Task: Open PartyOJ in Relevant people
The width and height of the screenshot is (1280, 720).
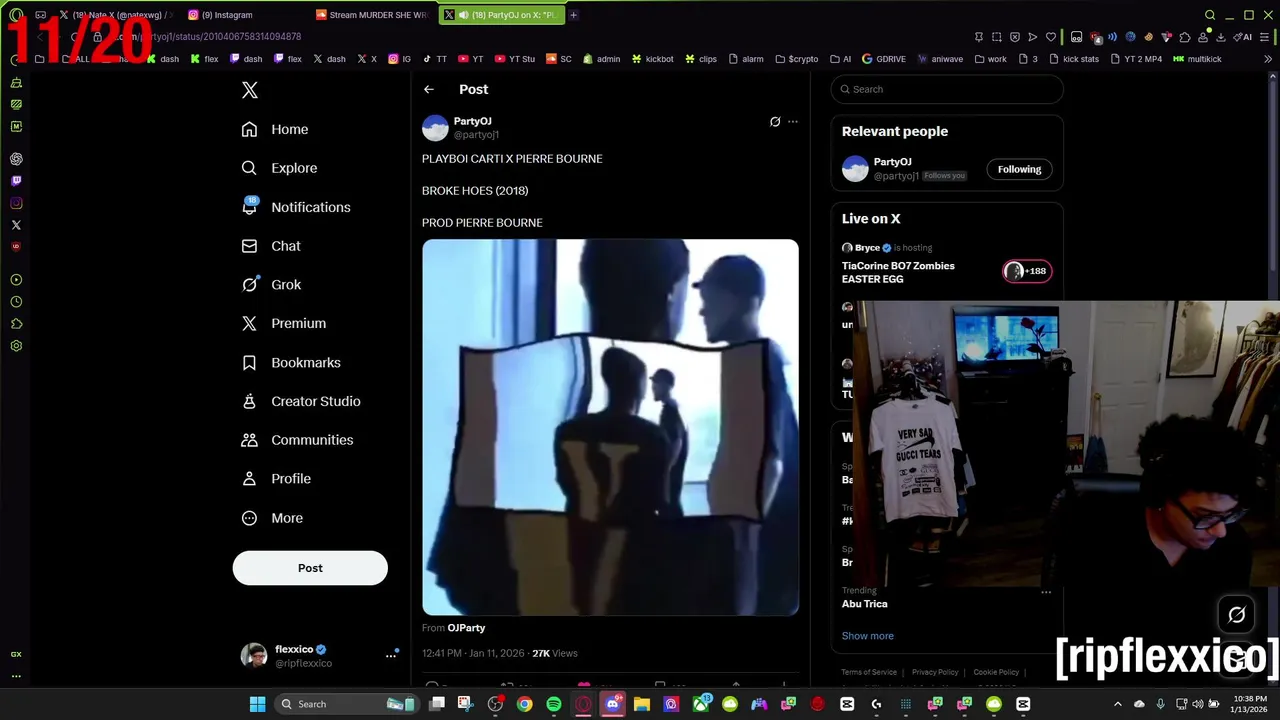Action: pyautogui.click(x=892, y=162)
